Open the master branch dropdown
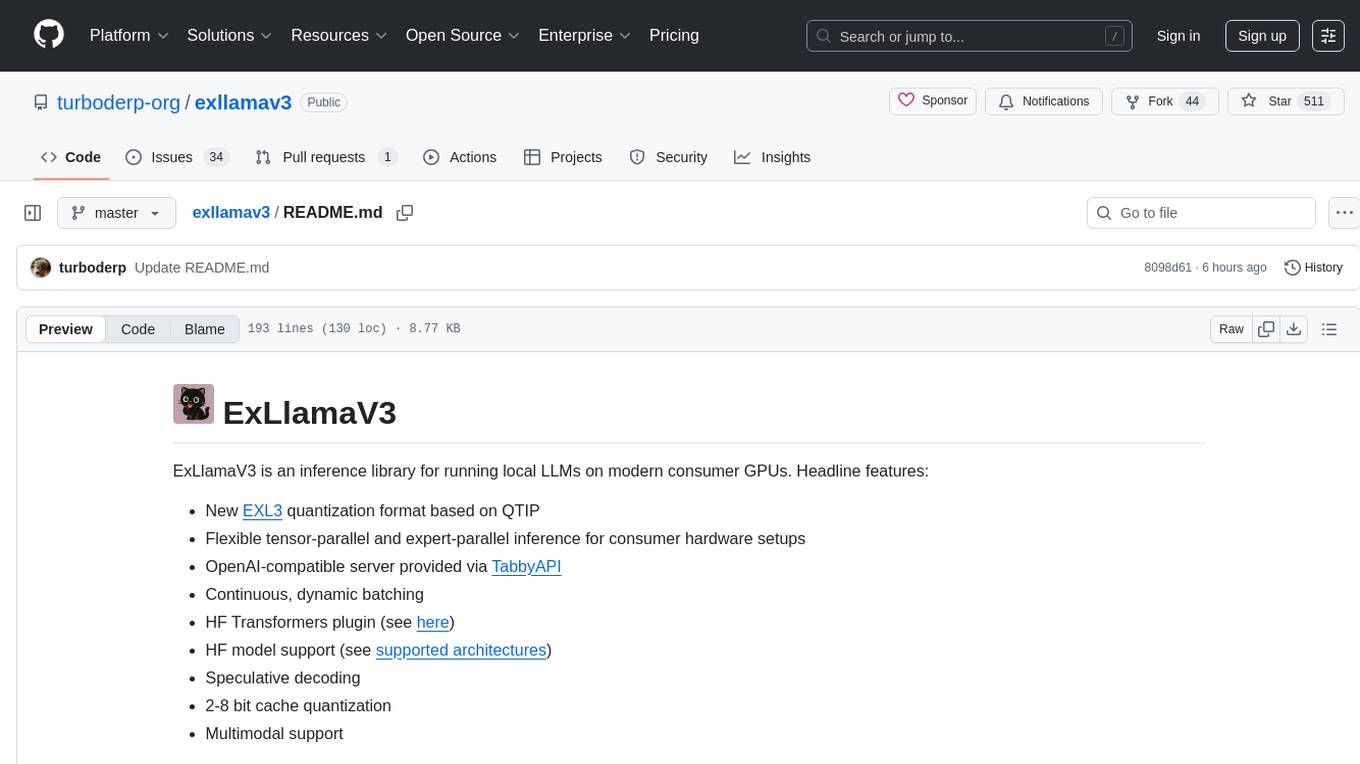Screen dimensions: 1360x764 pos(116,213)
